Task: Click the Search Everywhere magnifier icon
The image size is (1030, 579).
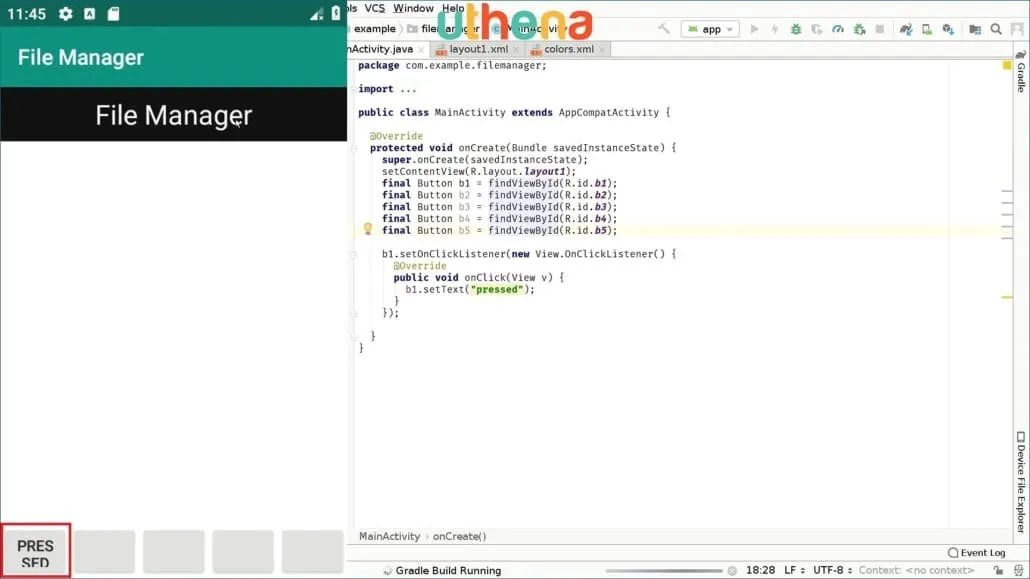Action: coord(996,29)
